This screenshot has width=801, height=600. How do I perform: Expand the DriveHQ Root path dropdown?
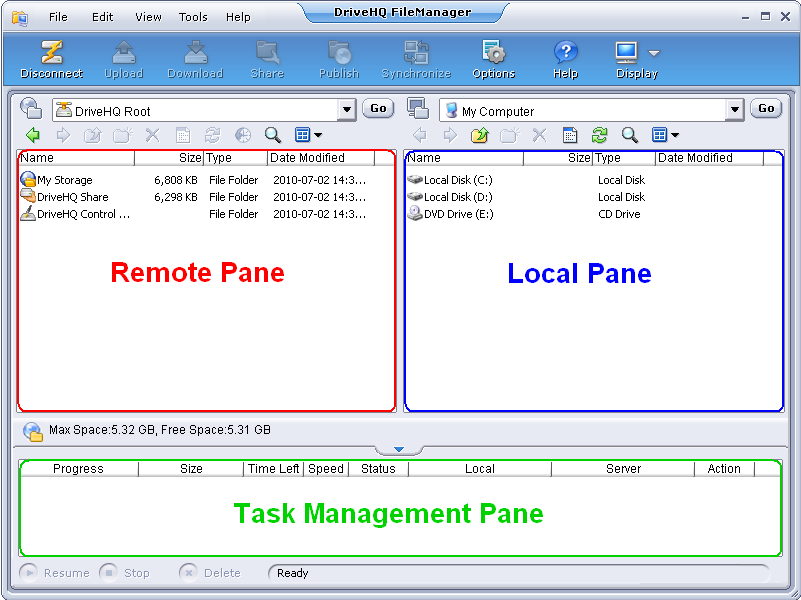347,110
